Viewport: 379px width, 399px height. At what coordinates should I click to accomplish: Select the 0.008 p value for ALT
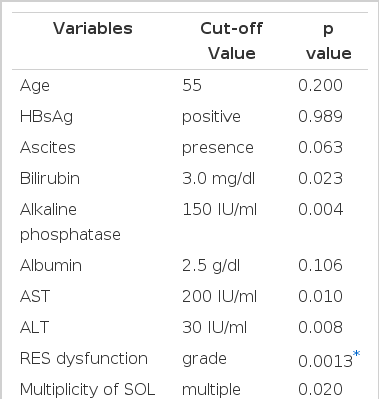(320, 327)
